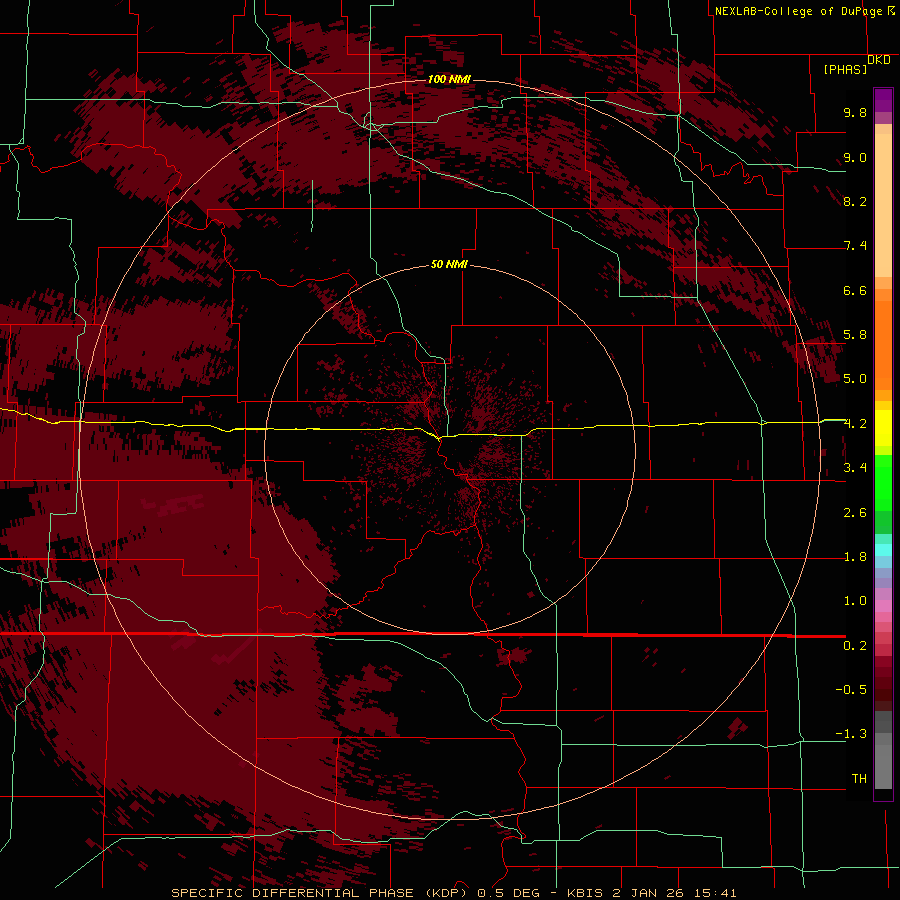Viewport: 900px width, 900px height.
Task: Click the 4.2 scale value
Action: pyautogui.click(x=855, y=424)
